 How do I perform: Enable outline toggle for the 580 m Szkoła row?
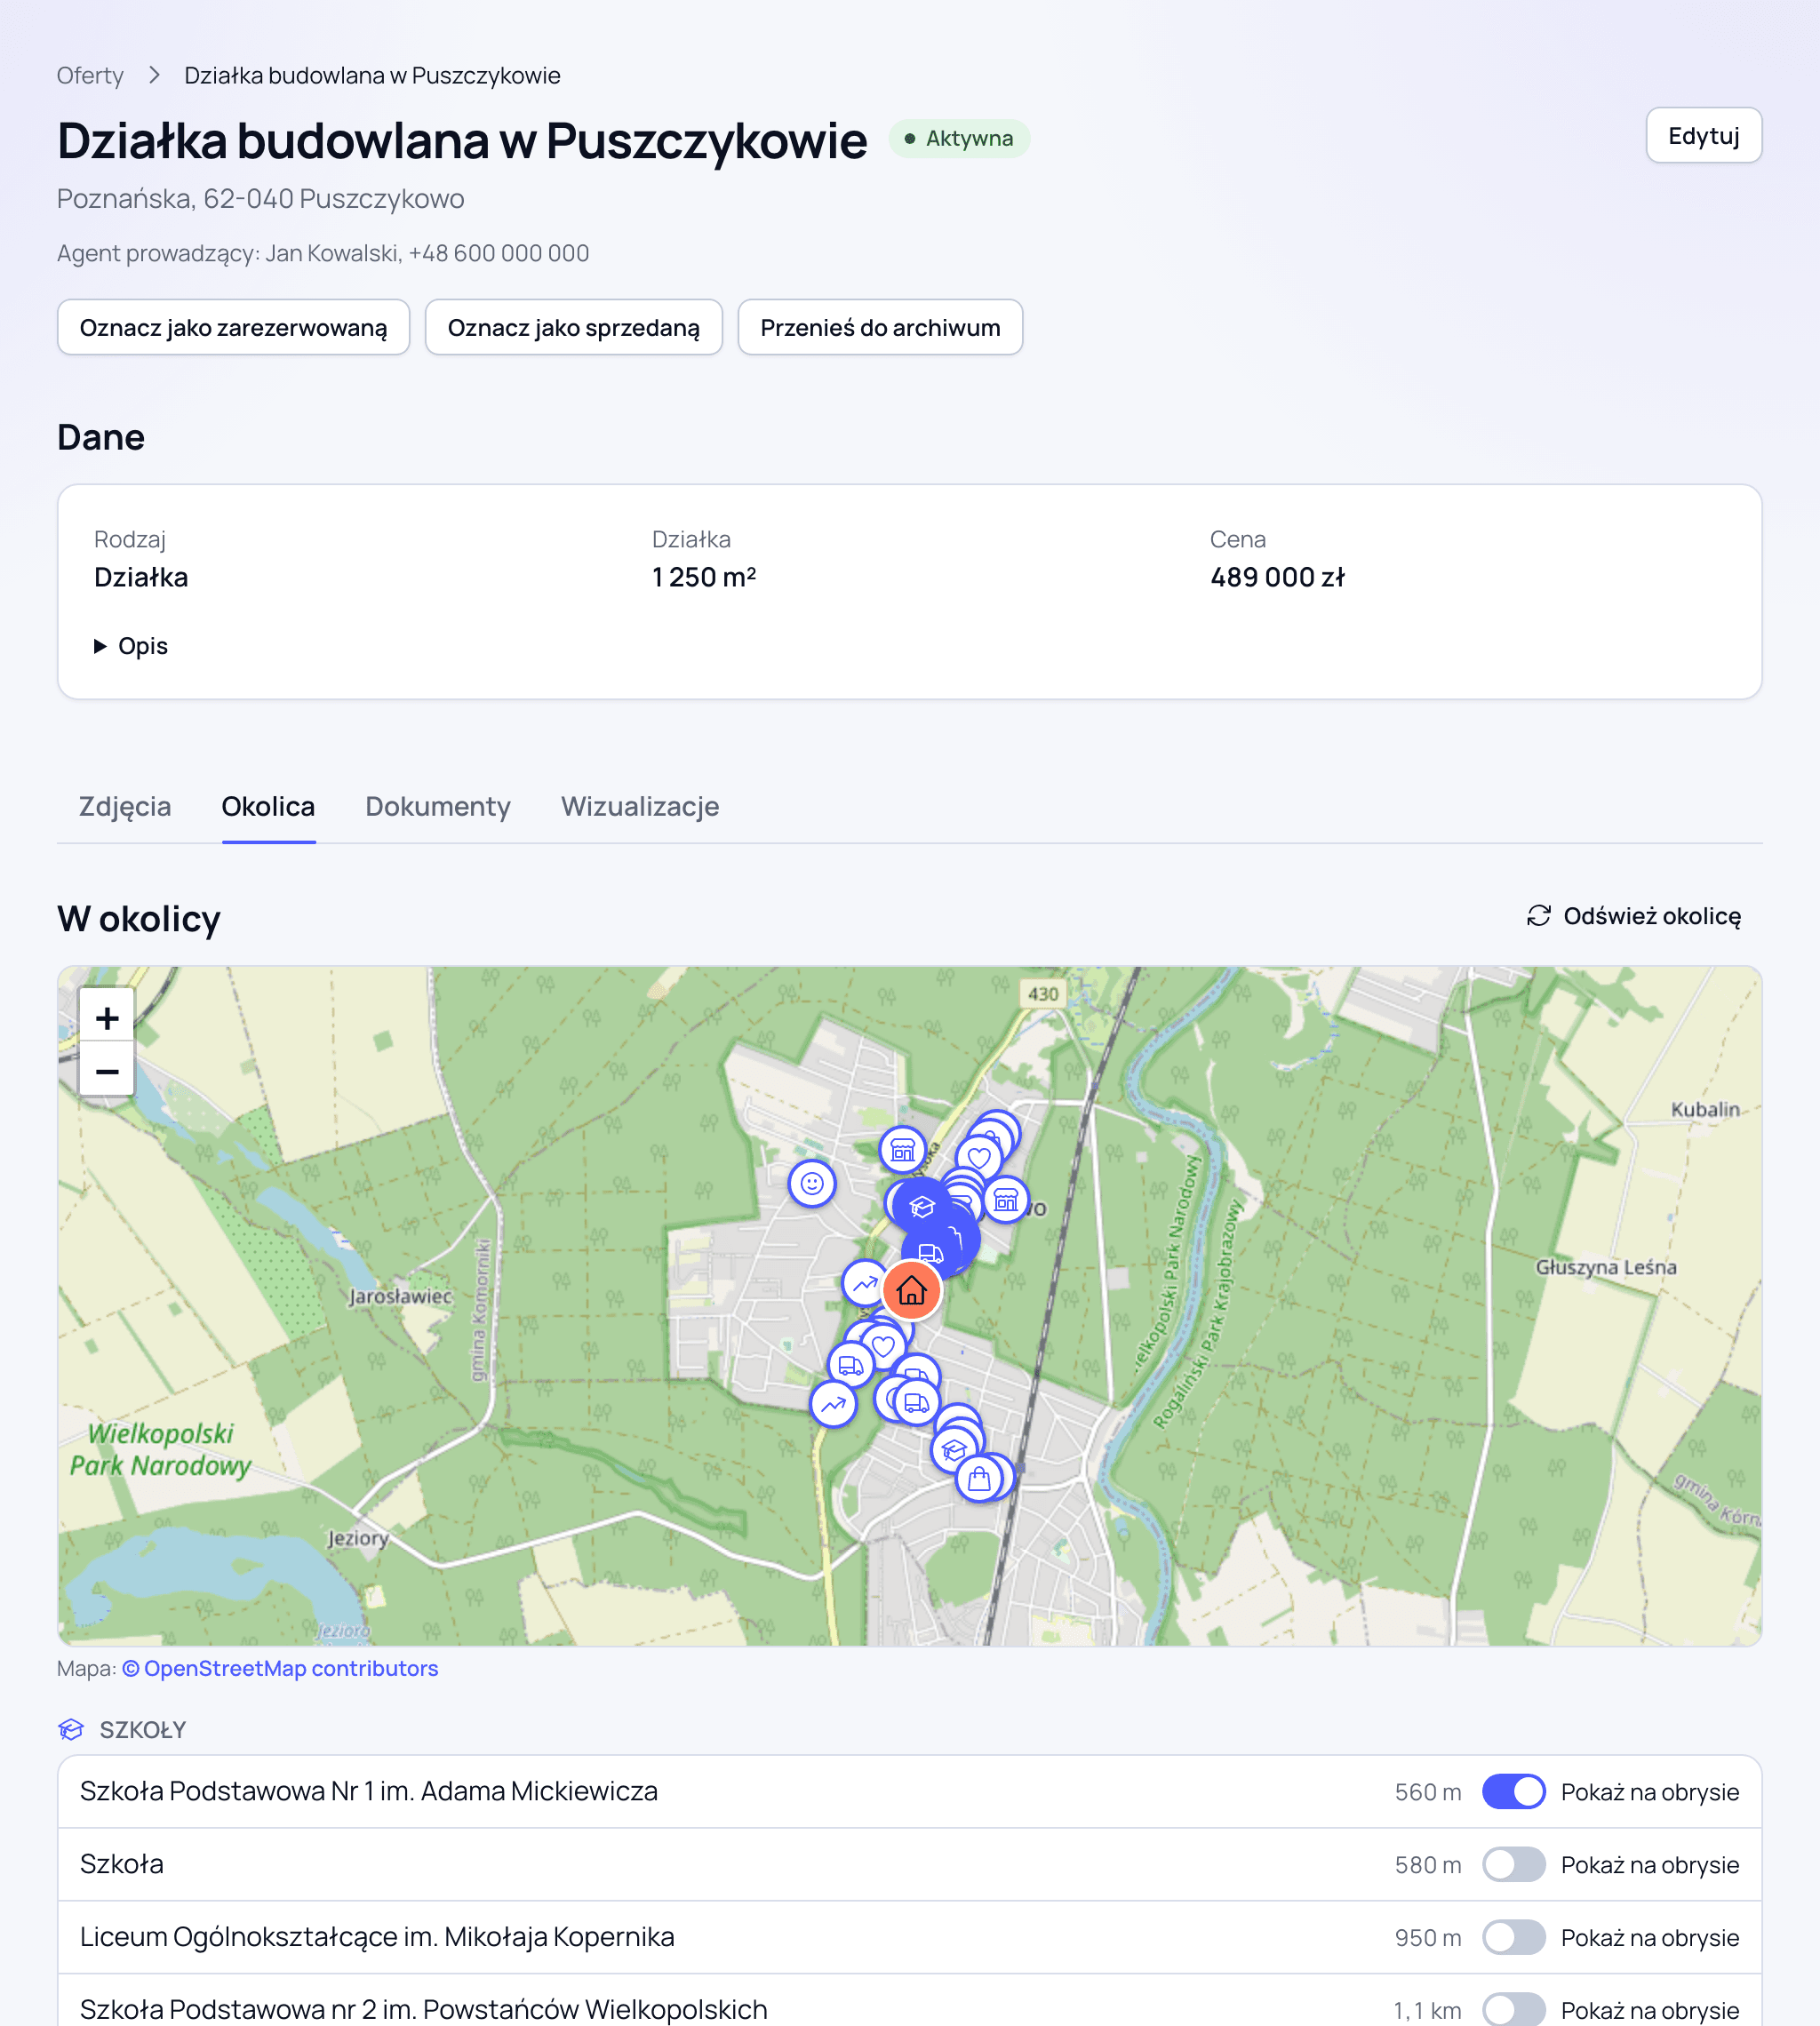tap(1513, 1864)
